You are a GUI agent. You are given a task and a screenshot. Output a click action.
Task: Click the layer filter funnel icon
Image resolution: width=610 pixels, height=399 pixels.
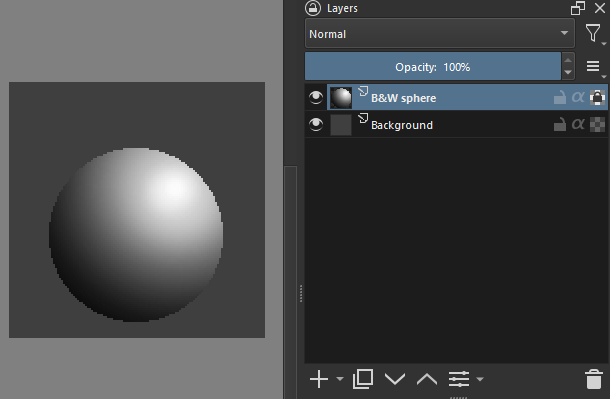coord(593,33)
